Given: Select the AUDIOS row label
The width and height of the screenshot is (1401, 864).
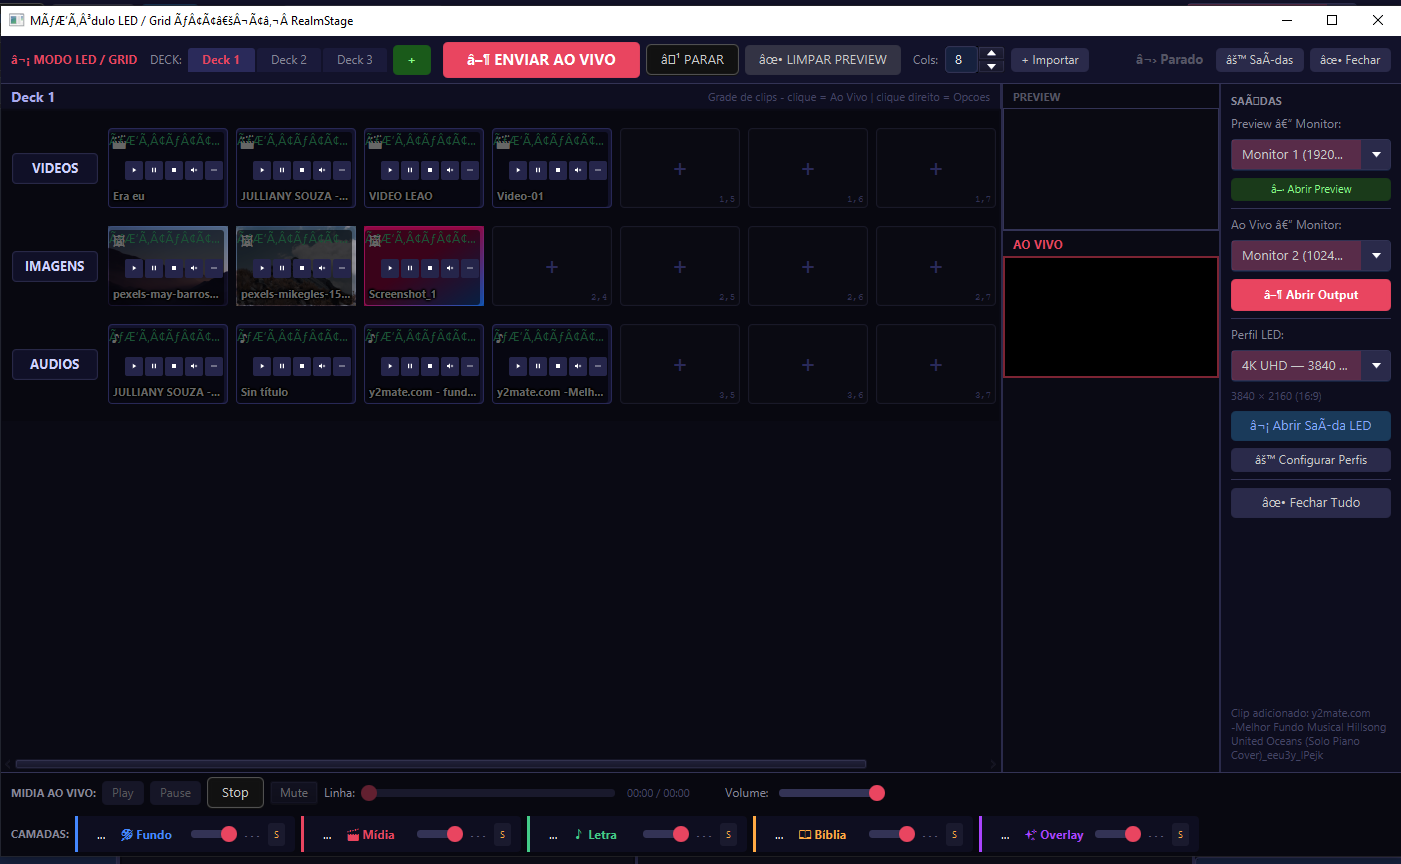Looking at the screenshot, I should point(55,364).
